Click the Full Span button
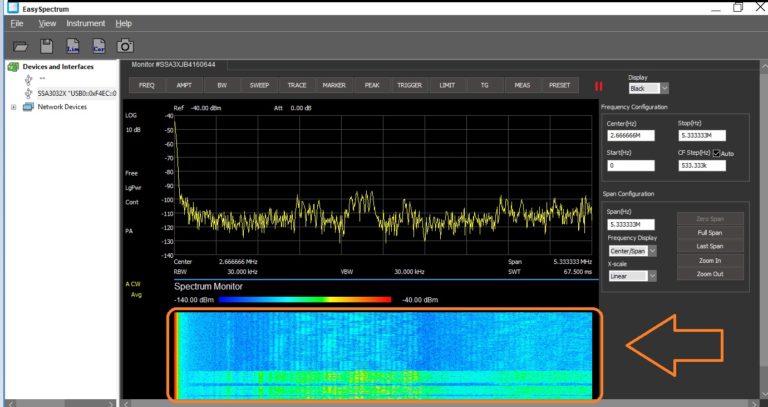Viewport: 768px width, 407px height. (x=710, y=232)
